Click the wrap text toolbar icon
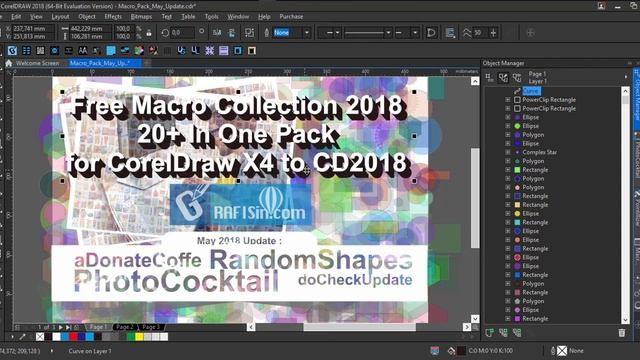 (450, 33)
